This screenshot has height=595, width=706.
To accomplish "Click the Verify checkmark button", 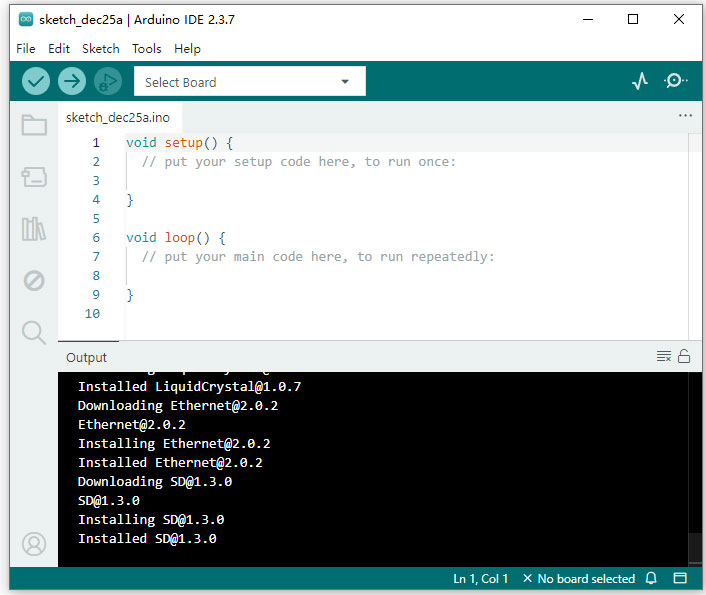I will click(36, 82).
